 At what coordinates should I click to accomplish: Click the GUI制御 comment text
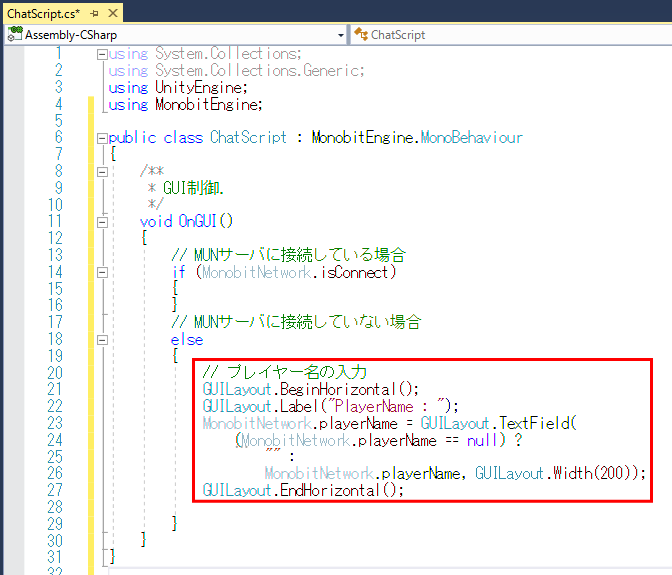(x=193, y=188)
